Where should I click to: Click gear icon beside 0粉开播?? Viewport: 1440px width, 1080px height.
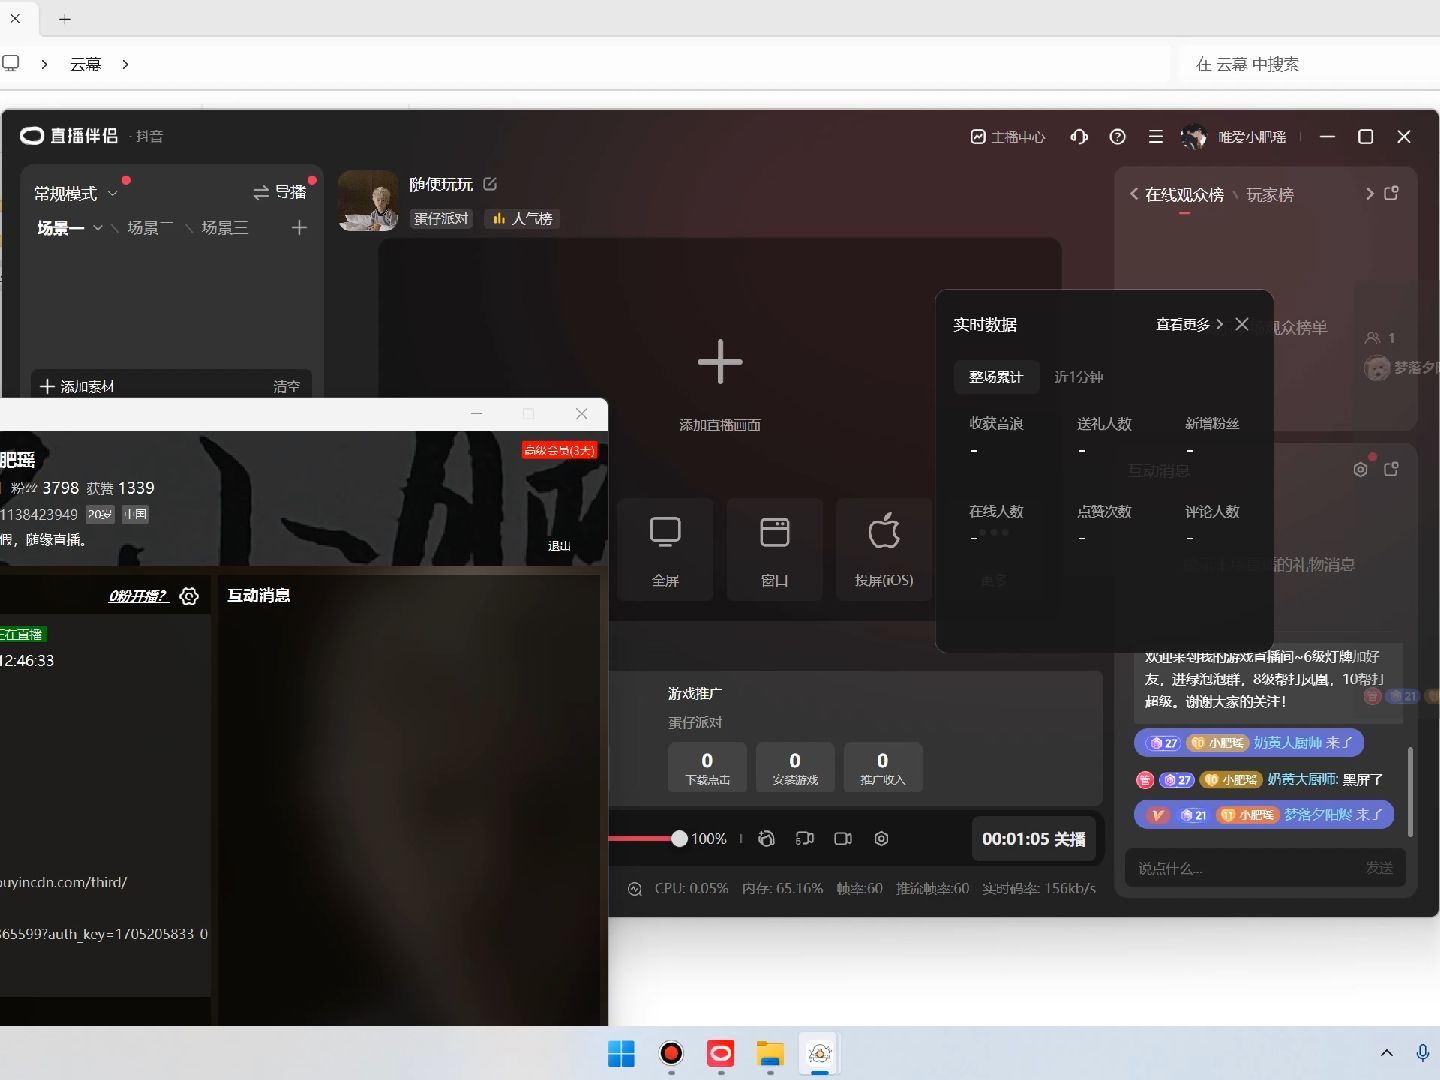(x=189, y=596)
